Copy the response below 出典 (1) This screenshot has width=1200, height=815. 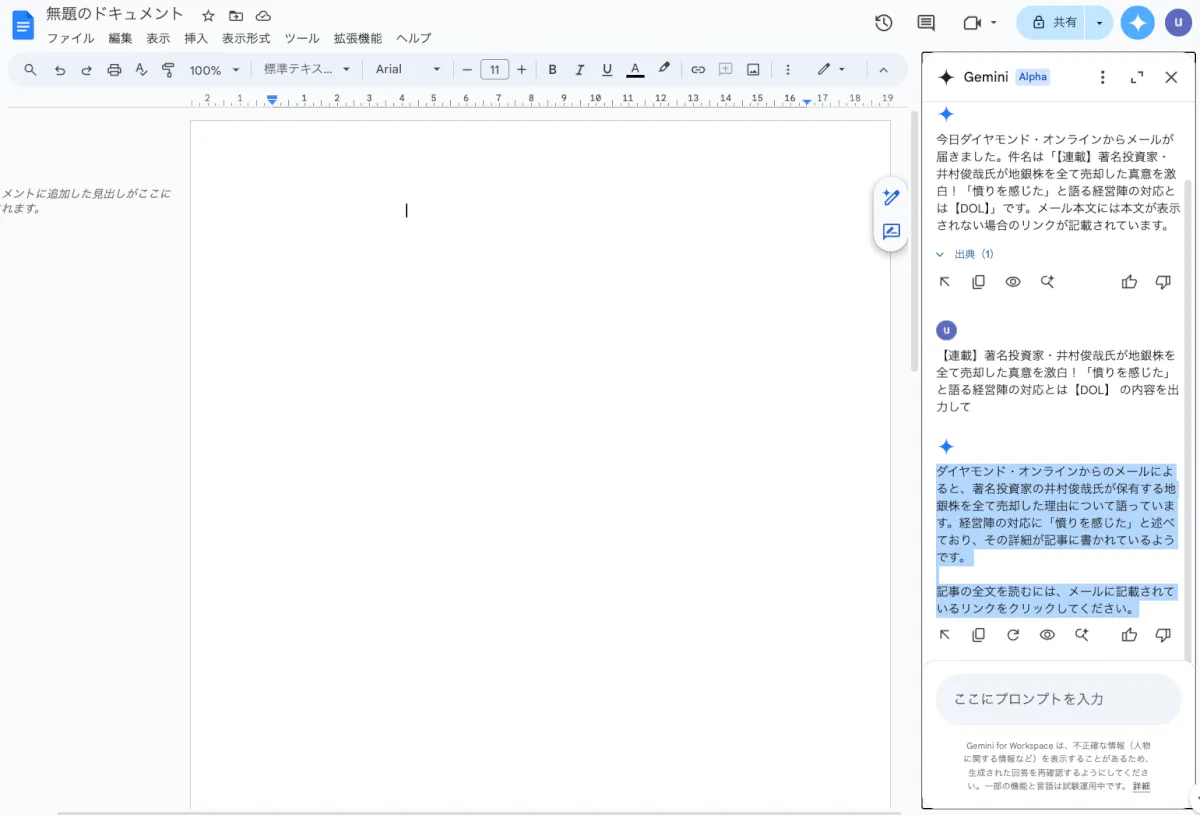pyautogui.click(x=979, y=282)
